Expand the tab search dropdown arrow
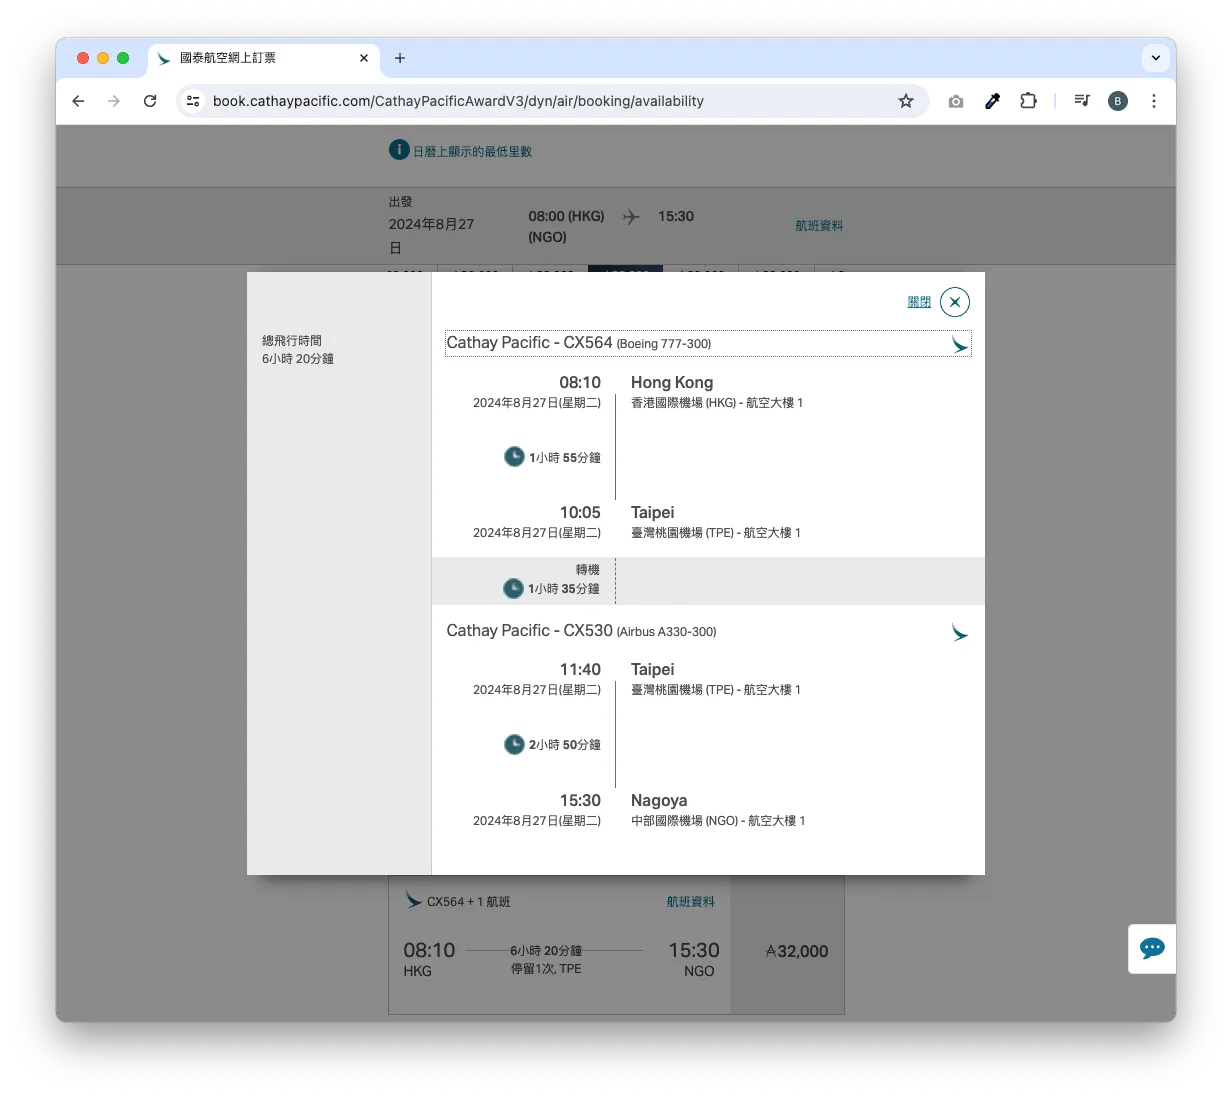 click(x=1156, y=58)
